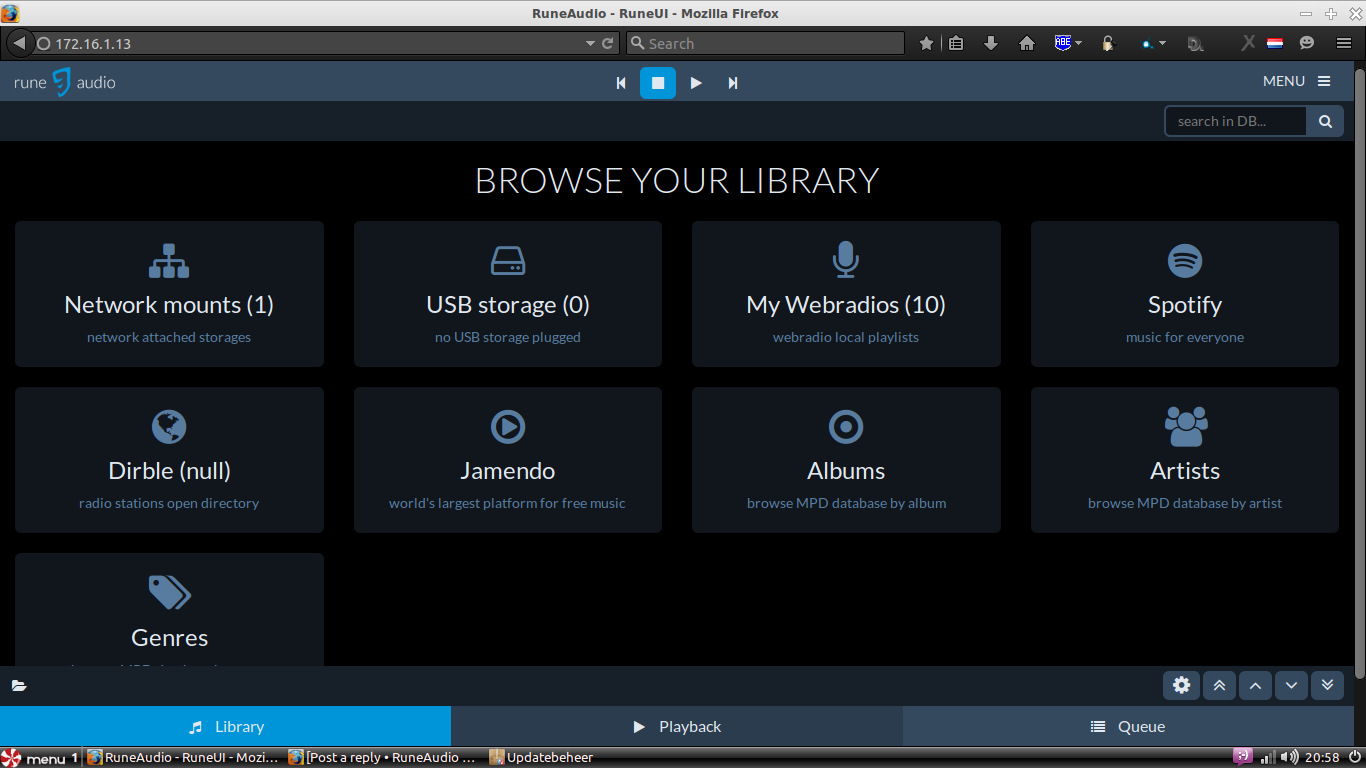Viewport: 1366px width, 768px height.
Task: Click the open folder icon in bottom bar
Action: tap(19, 686)
